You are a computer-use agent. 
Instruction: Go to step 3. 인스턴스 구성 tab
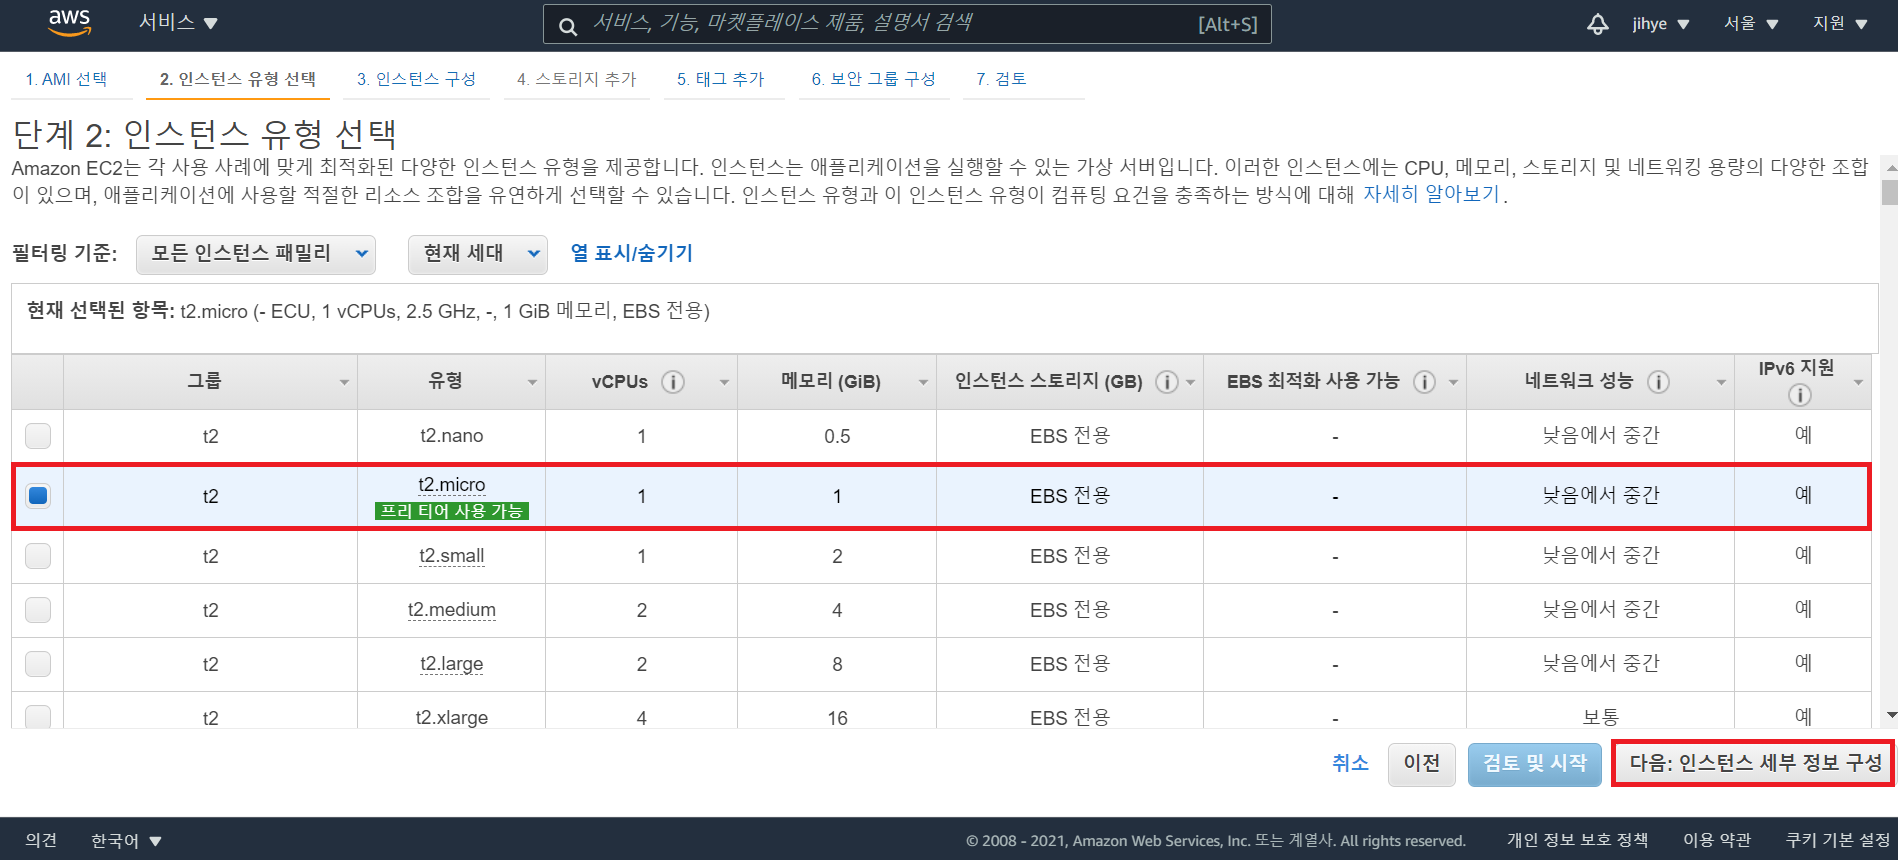coord(416,79)
